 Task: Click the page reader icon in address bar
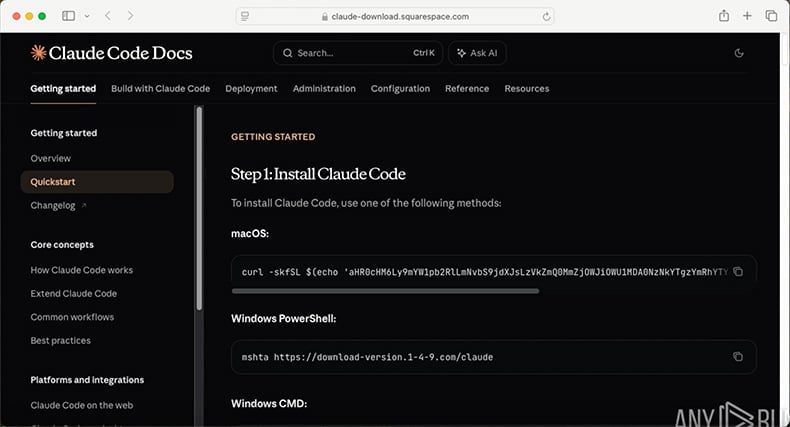pyautogui.click(x=245, y=17)
